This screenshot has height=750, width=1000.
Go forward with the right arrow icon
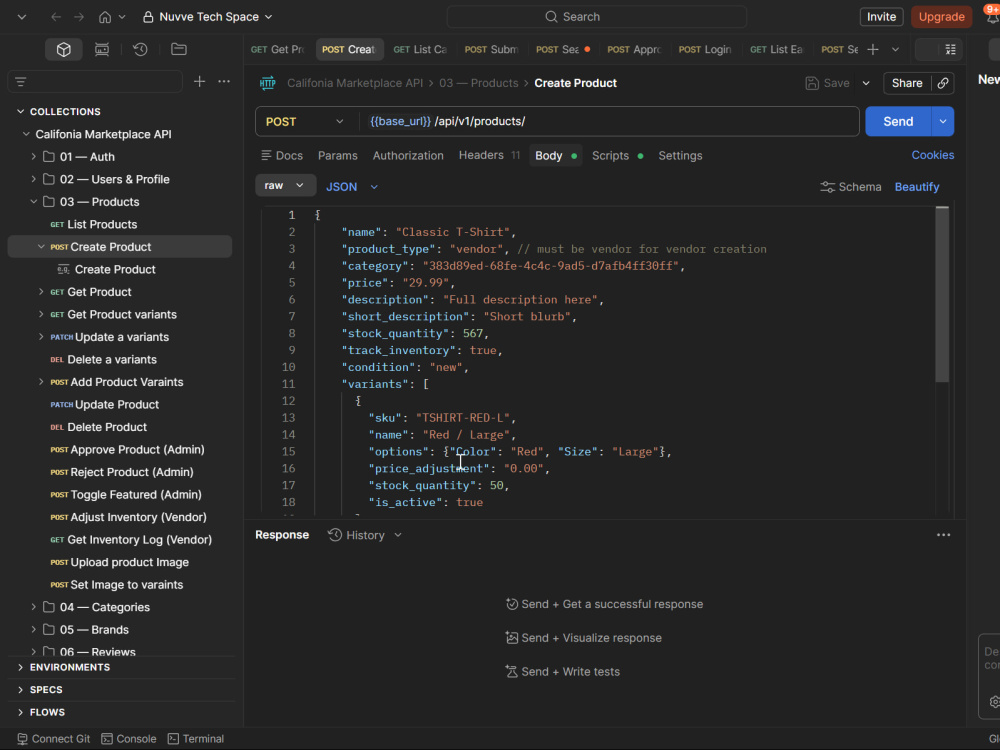click(79, 17)
